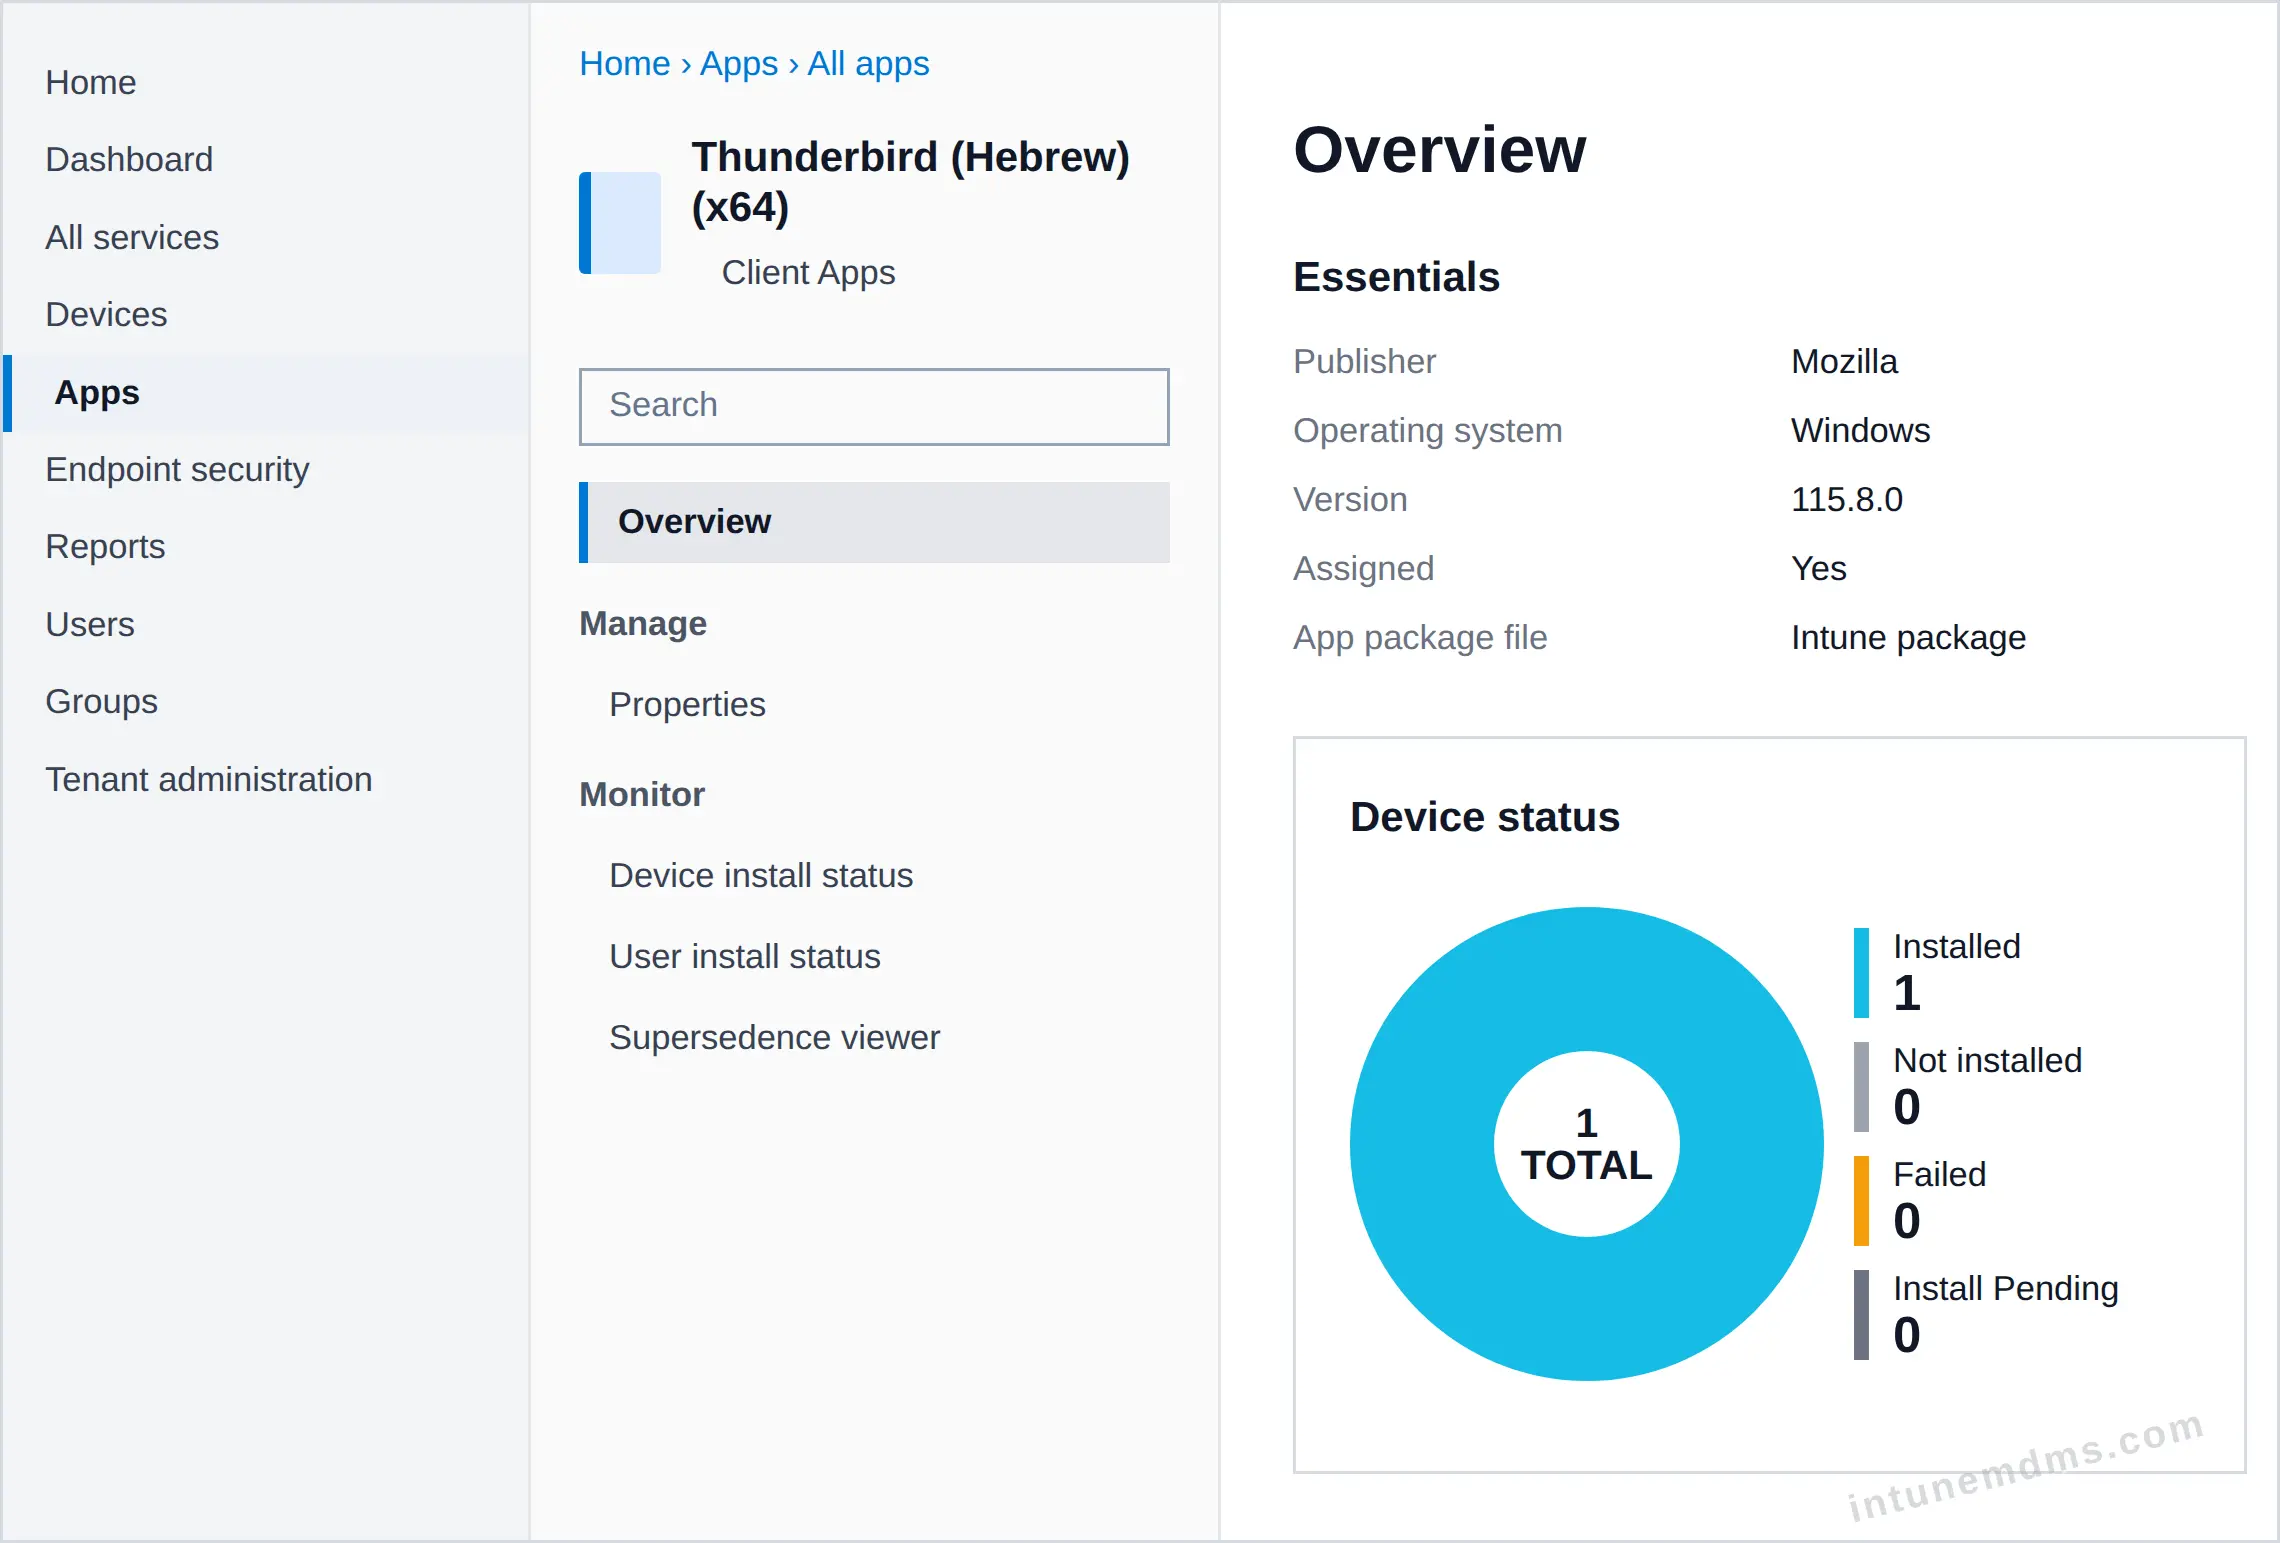The image size is (2280, 1543).
Task: Click the Monitor section heading
Action: point(642,794)
